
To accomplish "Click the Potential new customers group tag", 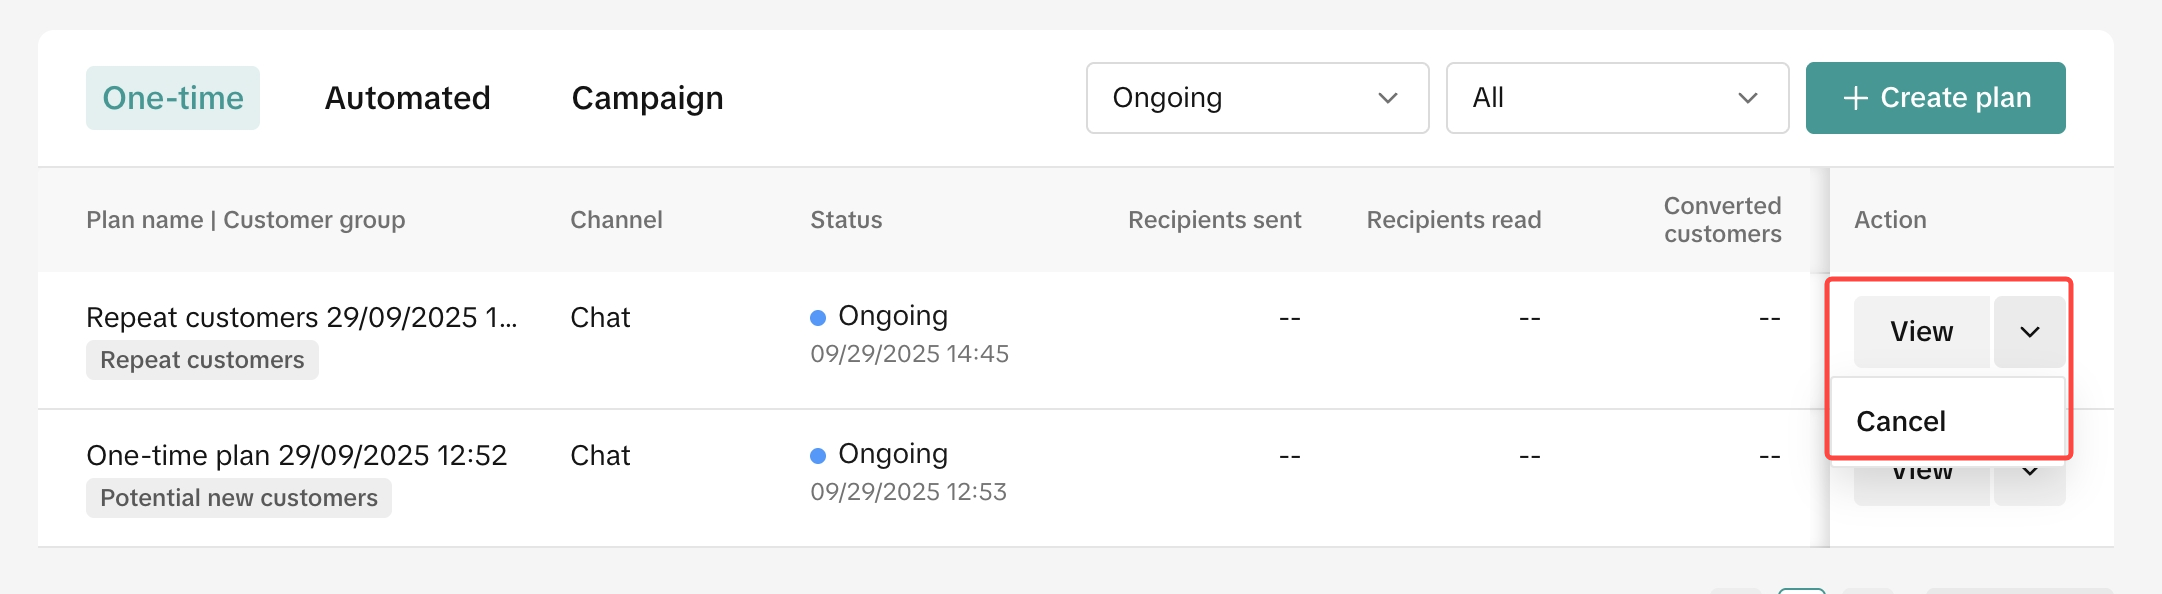I will tap(239, 498).
